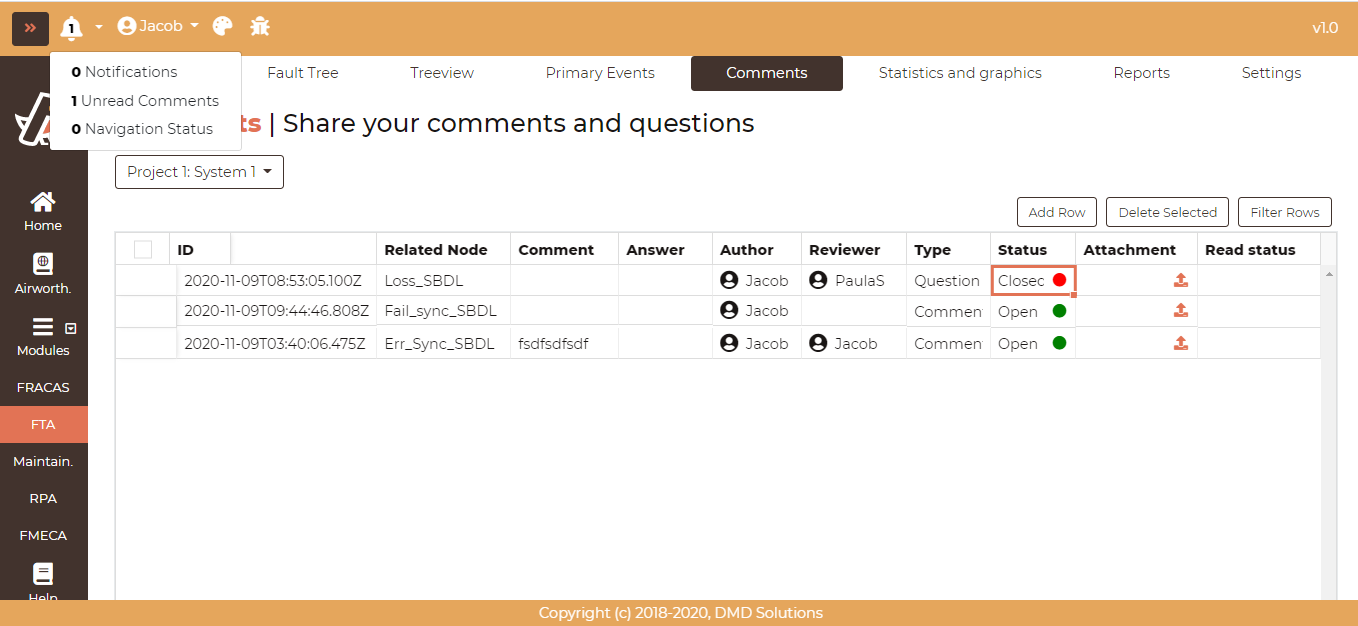Screen dimensions: 1358x626
Task: Open the Statistics and graphics tab
Action: click(959, 73)
